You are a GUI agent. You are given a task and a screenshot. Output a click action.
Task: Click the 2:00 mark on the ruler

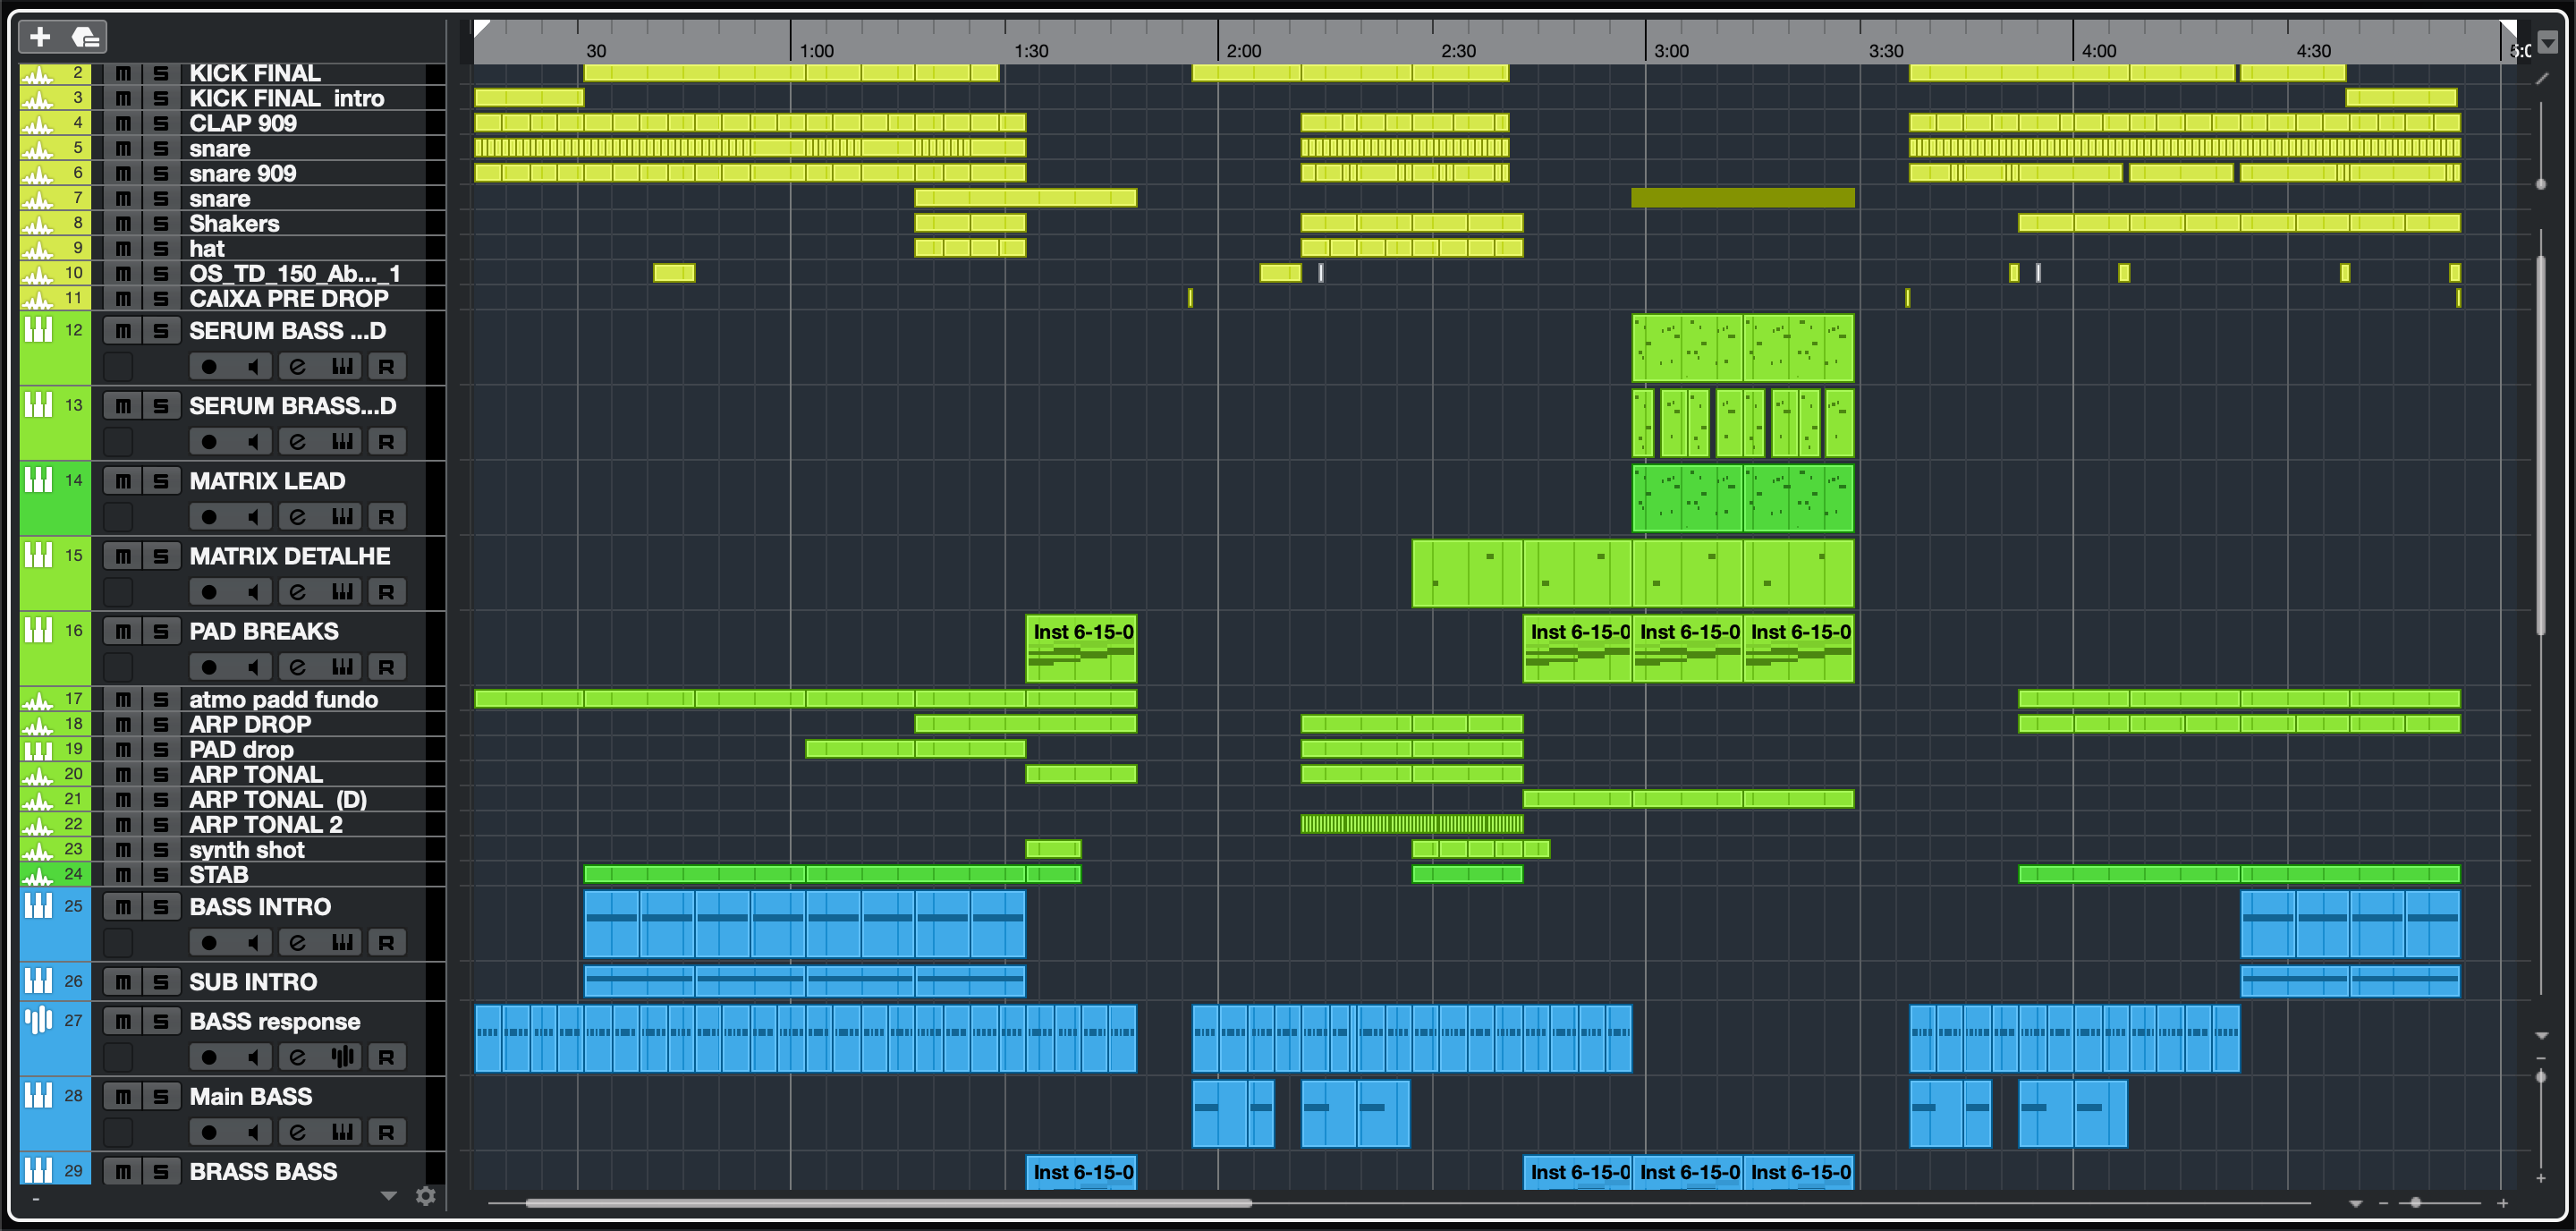(x=1244, y=51)
